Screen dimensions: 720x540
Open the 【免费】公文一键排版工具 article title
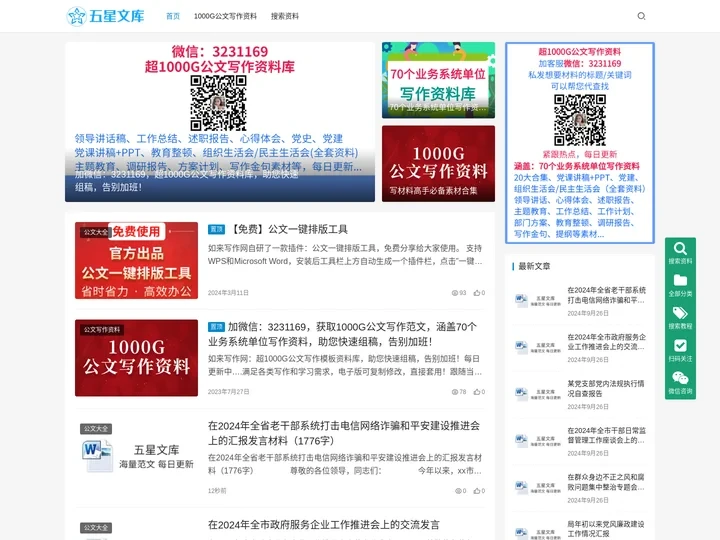tap(287, 229)
